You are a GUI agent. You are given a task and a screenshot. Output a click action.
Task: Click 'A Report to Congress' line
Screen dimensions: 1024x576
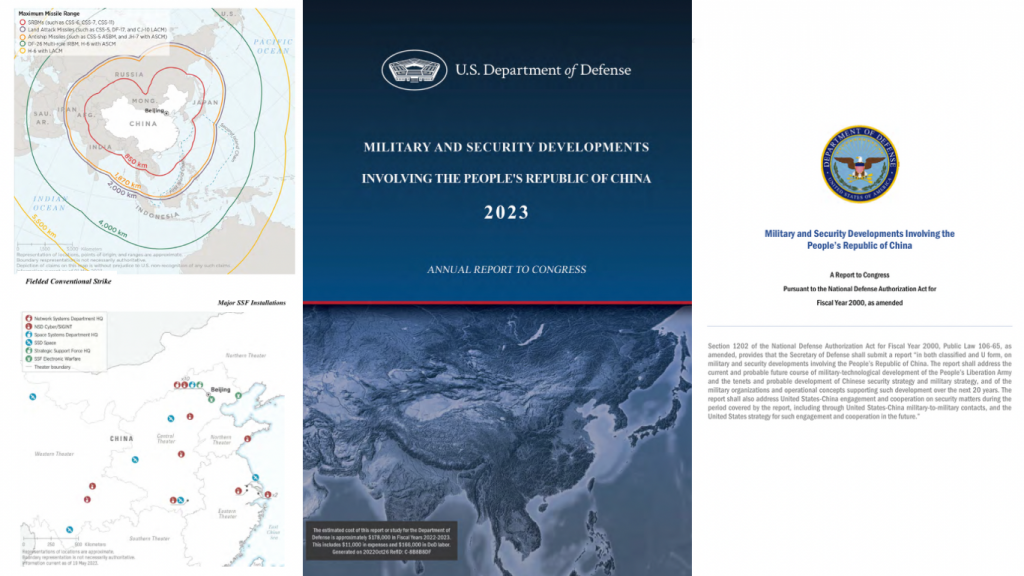pyautogui.click(x=859, y=275)
